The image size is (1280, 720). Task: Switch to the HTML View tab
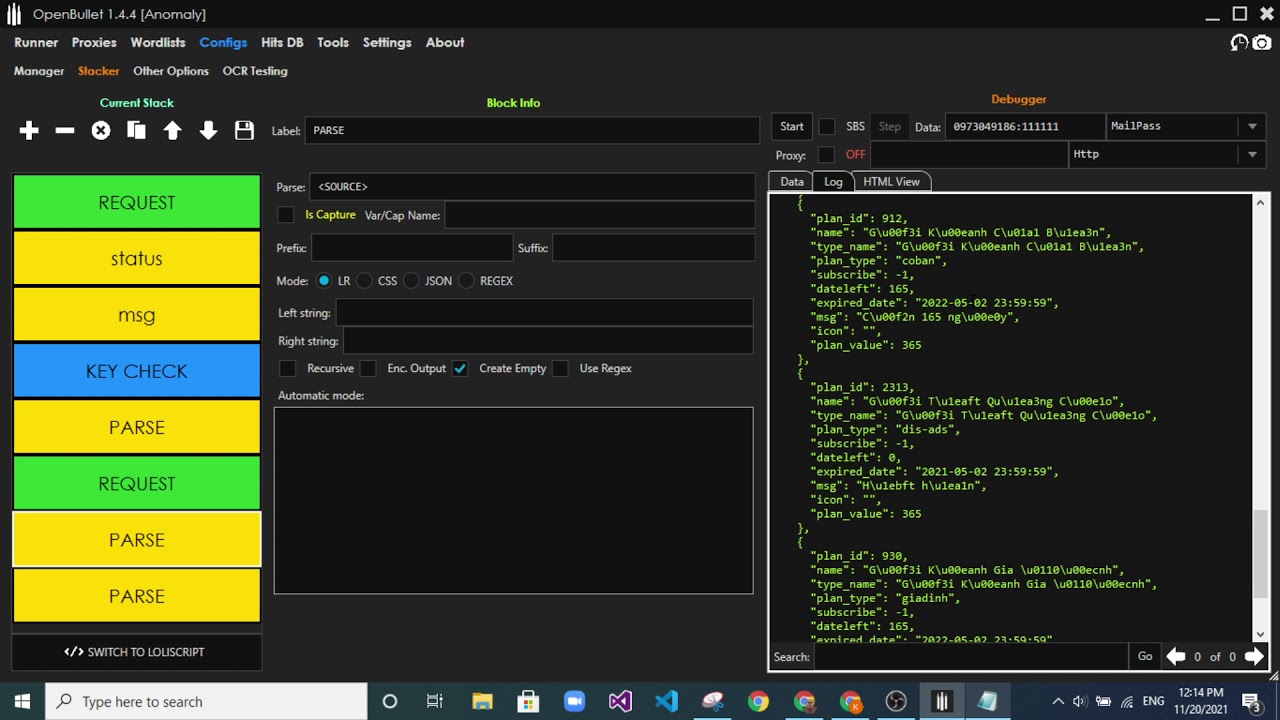(891, 181)
